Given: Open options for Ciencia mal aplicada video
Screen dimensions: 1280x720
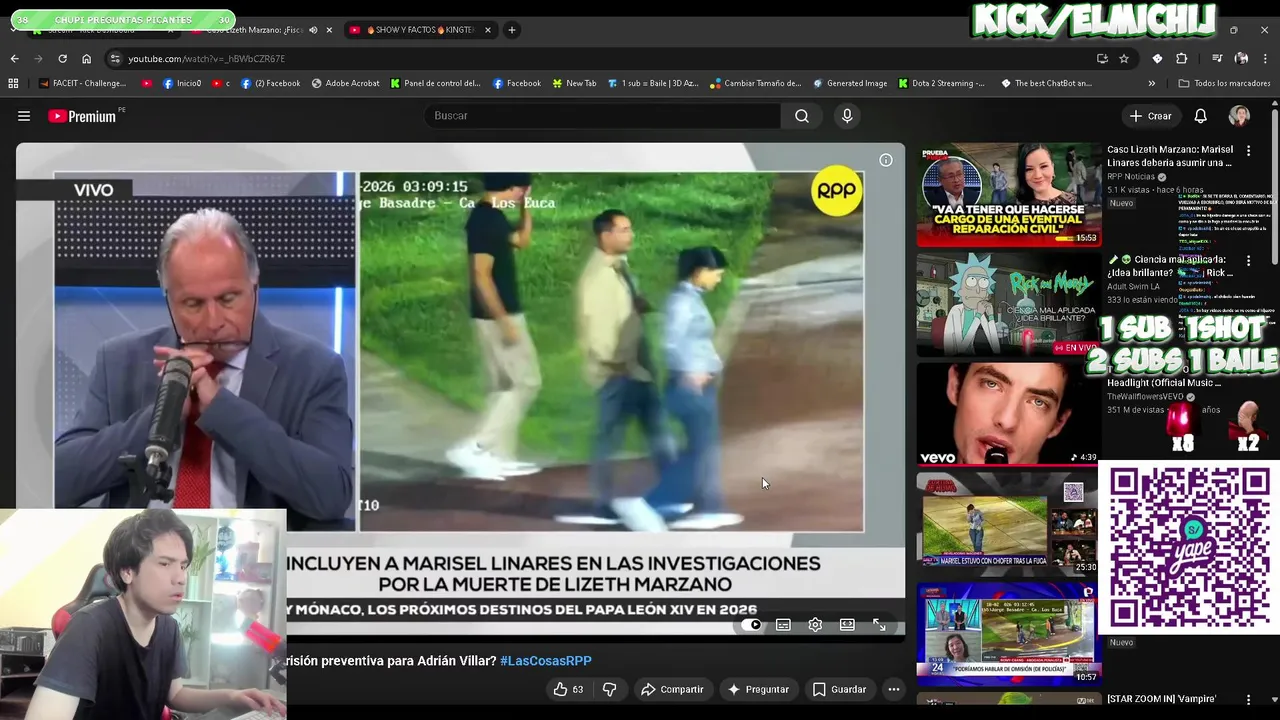Looking at the screenshot, I should [1248, 261].
